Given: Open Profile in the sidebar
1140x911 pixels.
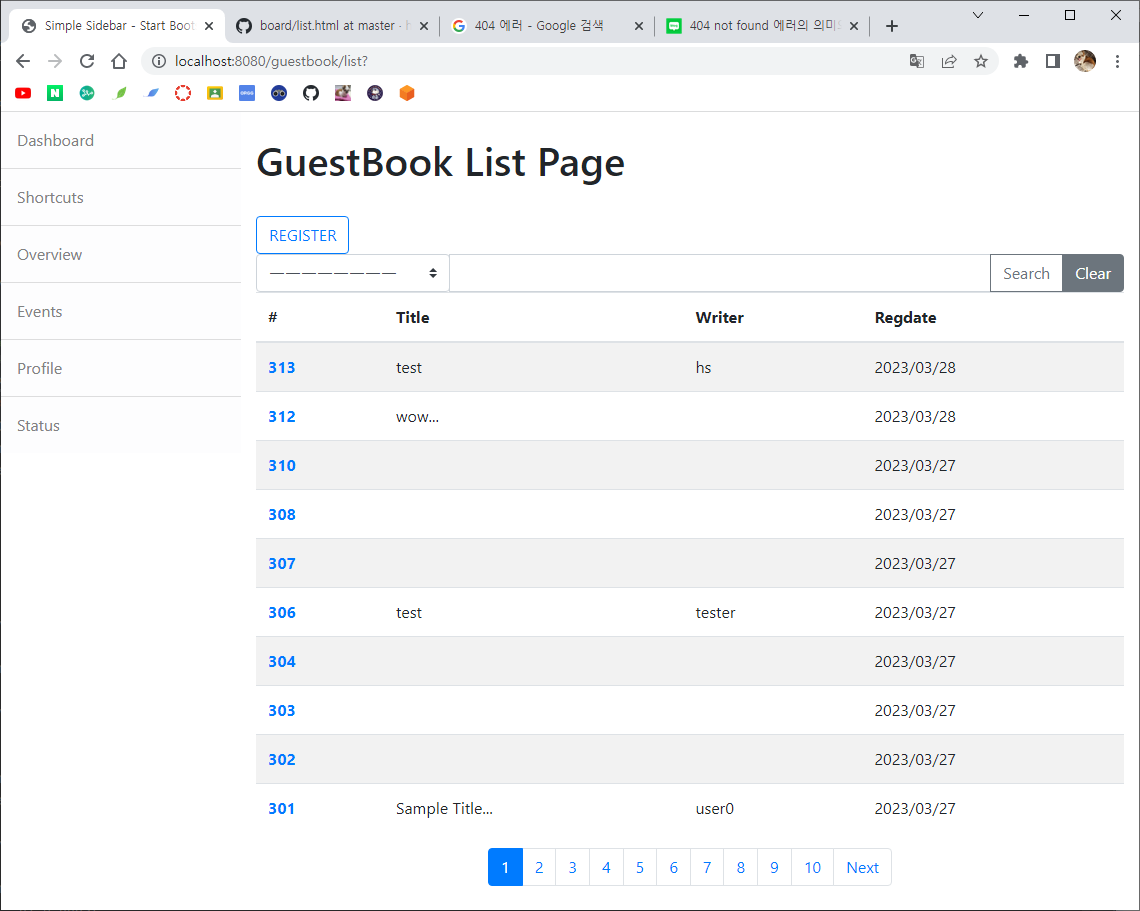Looking at the screenshot, I should pyautogui.click(x=121, y=369).
